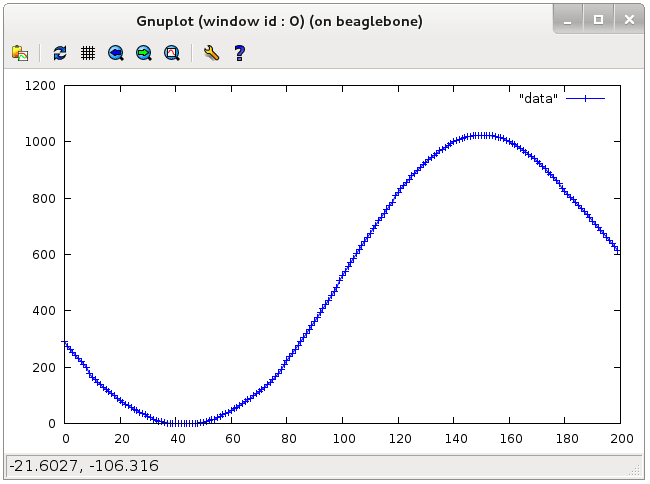Open configuration wrench icon
This screenshot has width=650, height=484.
coord(211,53)
